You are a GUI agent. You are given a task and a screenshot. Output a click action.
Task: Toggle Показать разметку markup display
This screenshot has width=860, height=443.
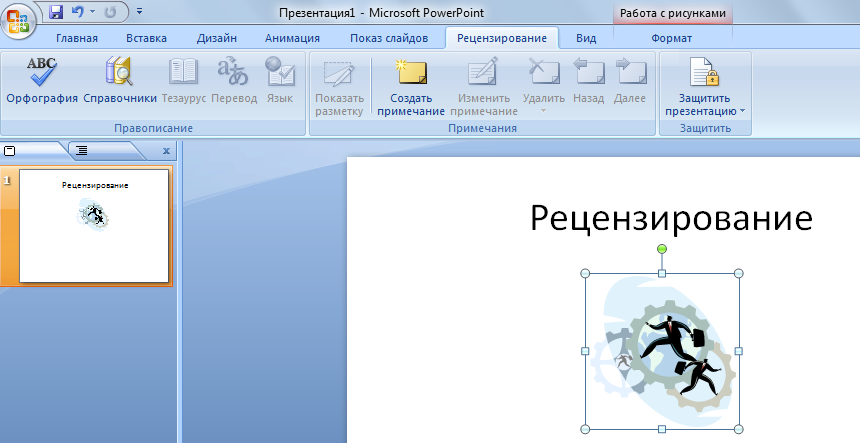340,88
